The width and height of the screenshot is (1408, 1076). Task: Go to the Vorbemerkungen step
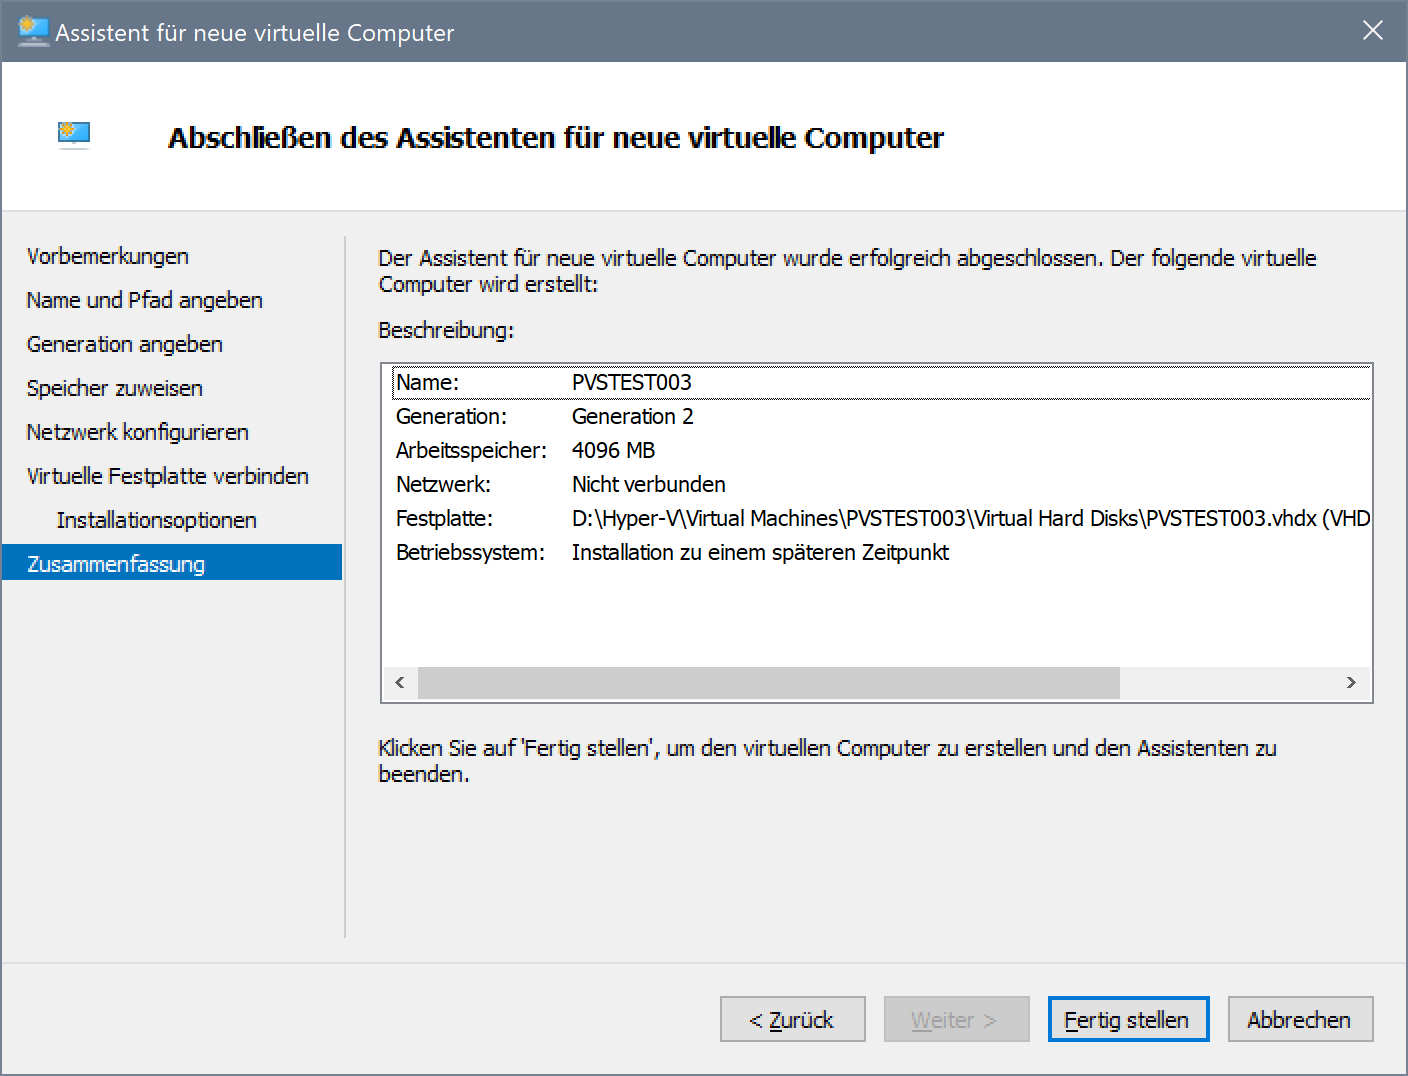pyautogui.click(x=108, y=256)
